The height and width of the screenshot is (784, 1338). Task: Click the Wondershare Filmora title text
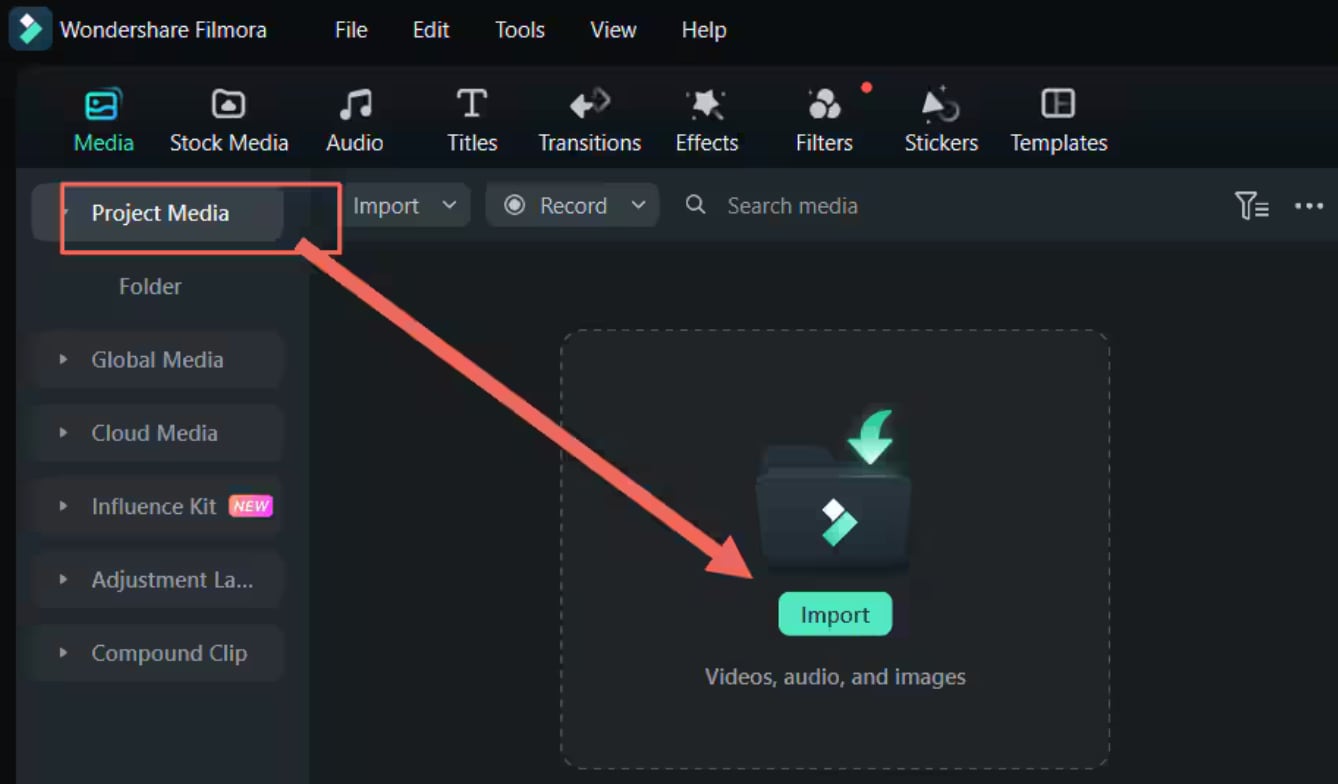pos(163,30)
